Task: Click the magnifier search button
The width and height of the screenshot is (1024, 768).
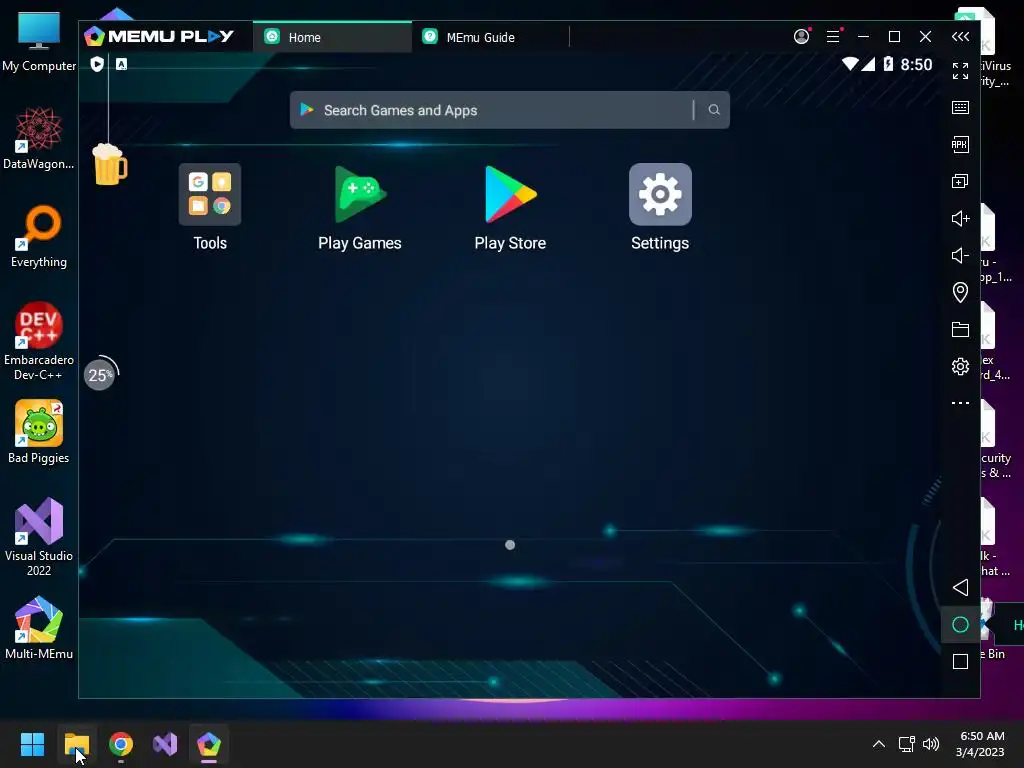Action: 714,110
